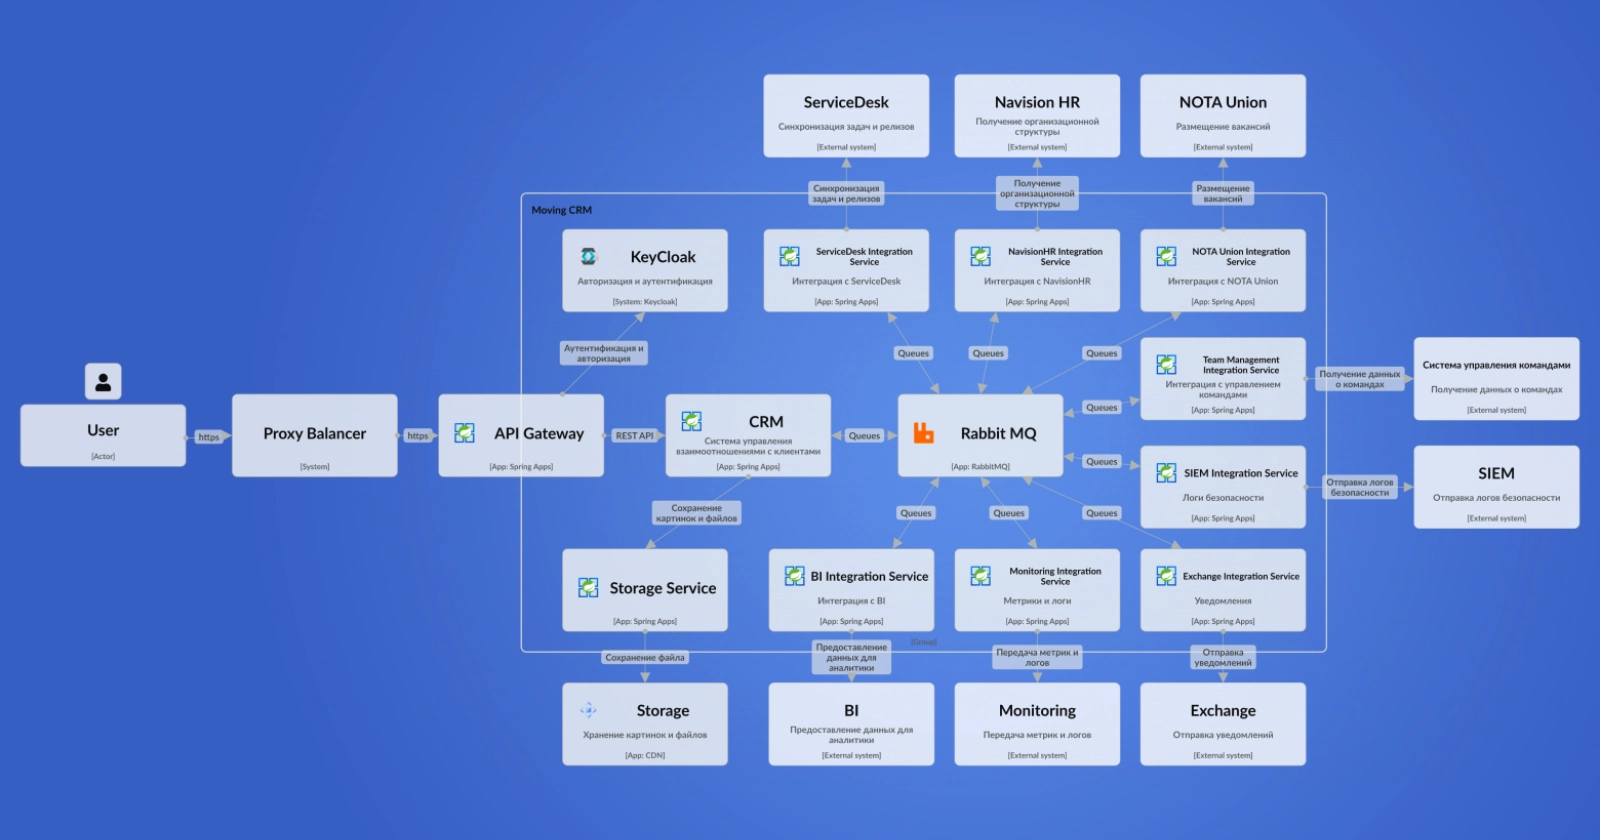Click Queues label toward ServiceDesk Integration Service
The image size is (1600, 840).
(913, 353)
